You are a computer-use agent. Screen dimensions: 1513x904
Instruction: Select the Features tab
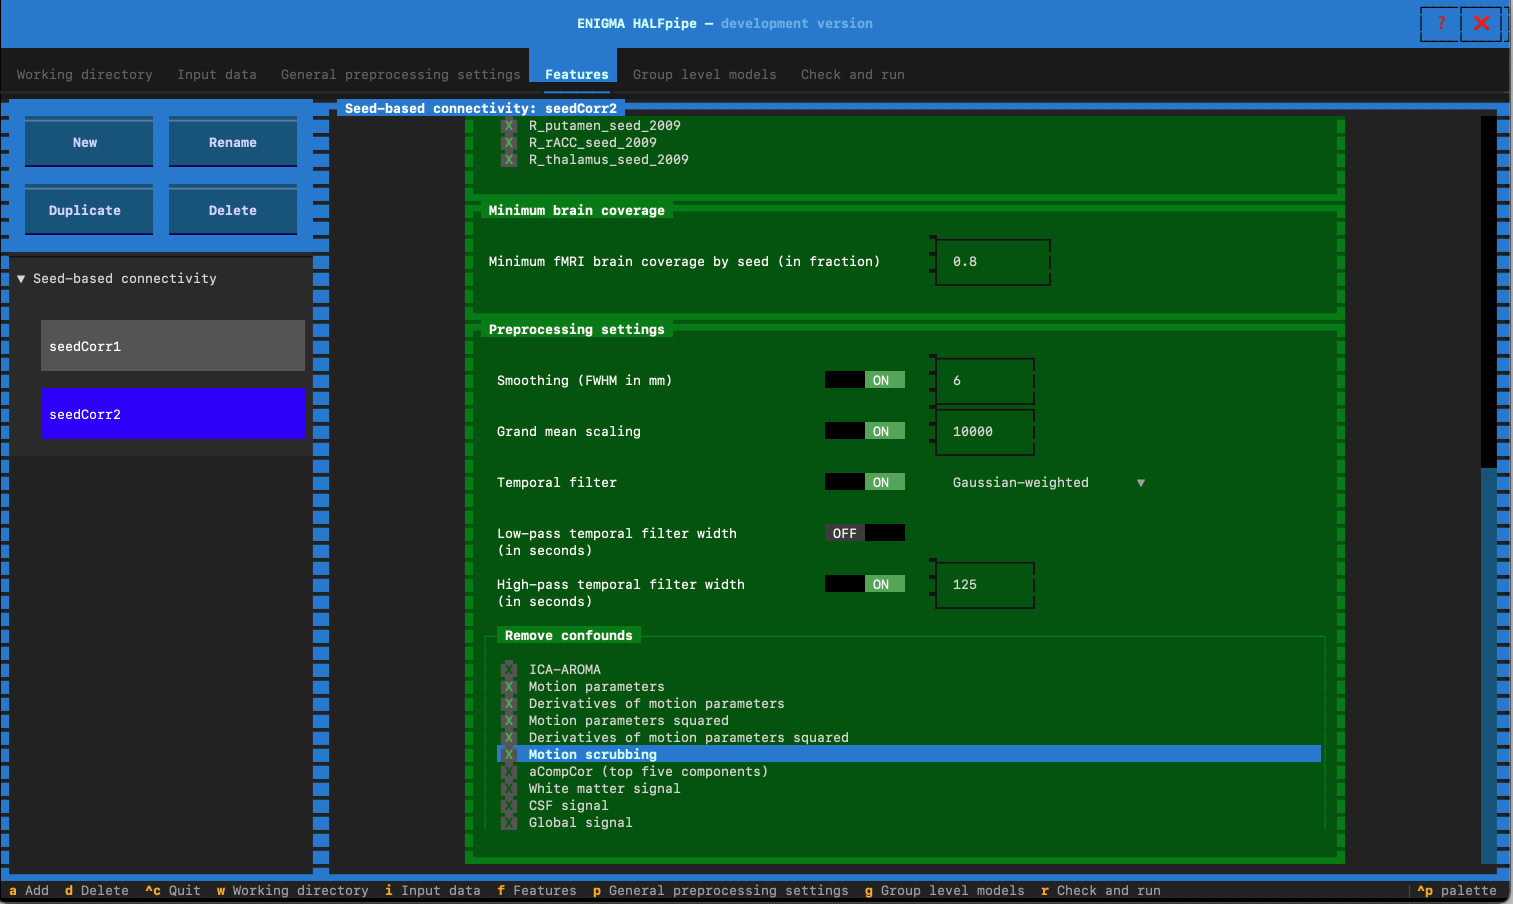coord(576,75)
